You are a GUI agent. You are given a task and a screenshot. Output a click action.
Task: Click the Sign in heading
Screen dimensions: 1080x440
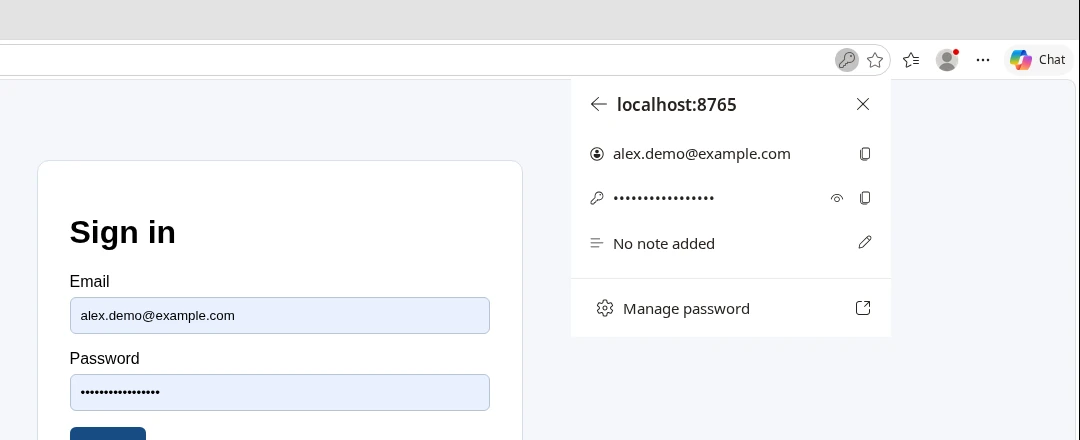pos(123,232)
